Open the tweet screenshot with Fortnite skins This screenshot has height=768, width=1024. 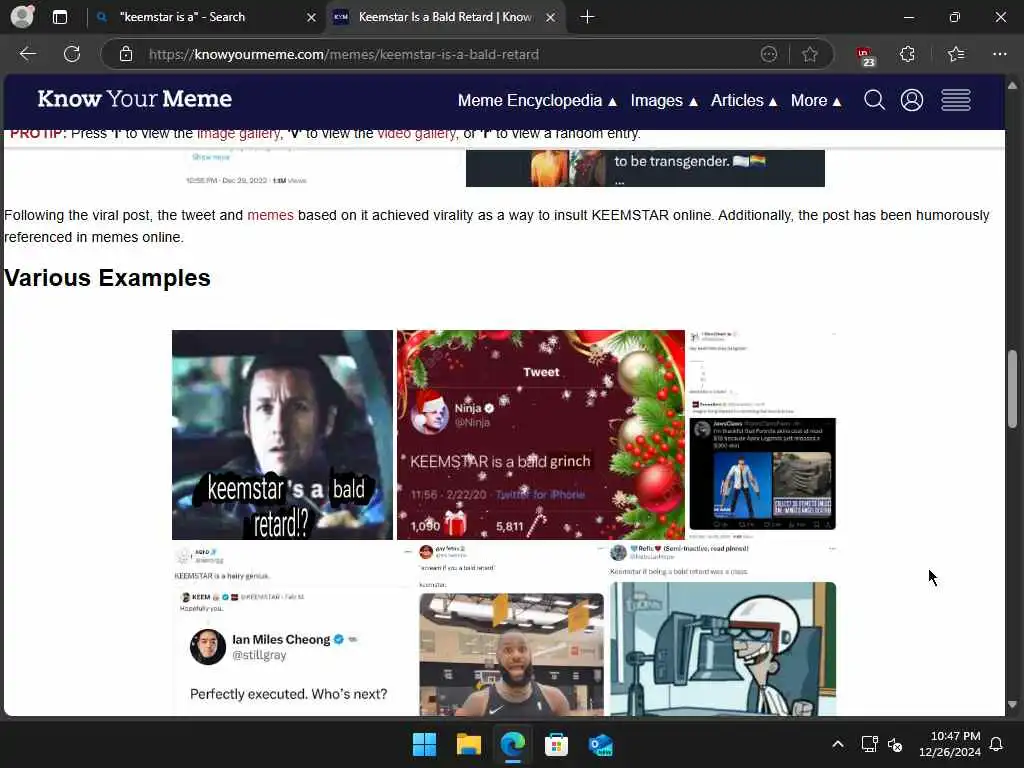762,434
